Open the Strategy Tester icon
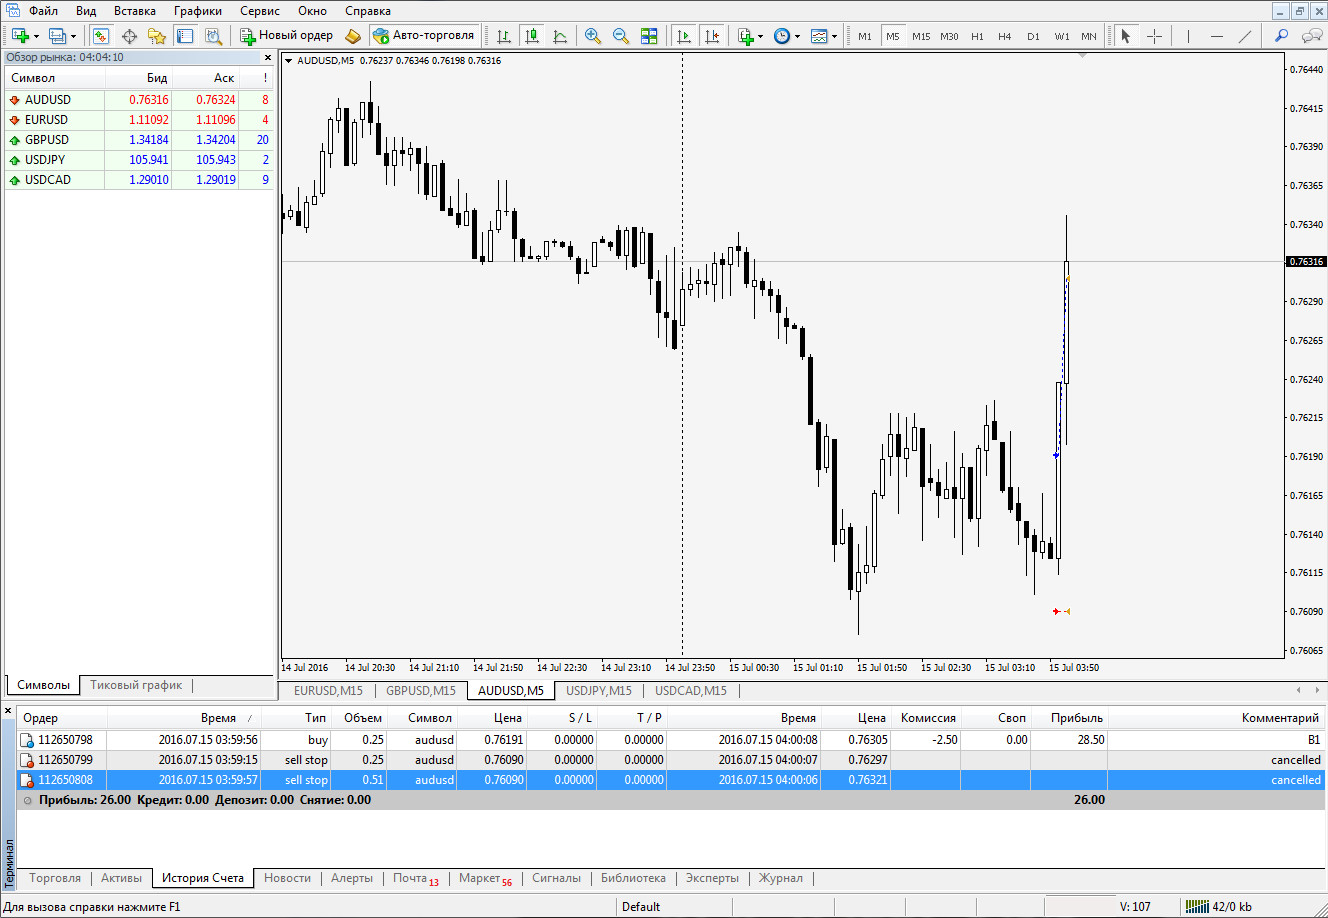Viewport: 1328px width, 918px height. pos(213,36)
